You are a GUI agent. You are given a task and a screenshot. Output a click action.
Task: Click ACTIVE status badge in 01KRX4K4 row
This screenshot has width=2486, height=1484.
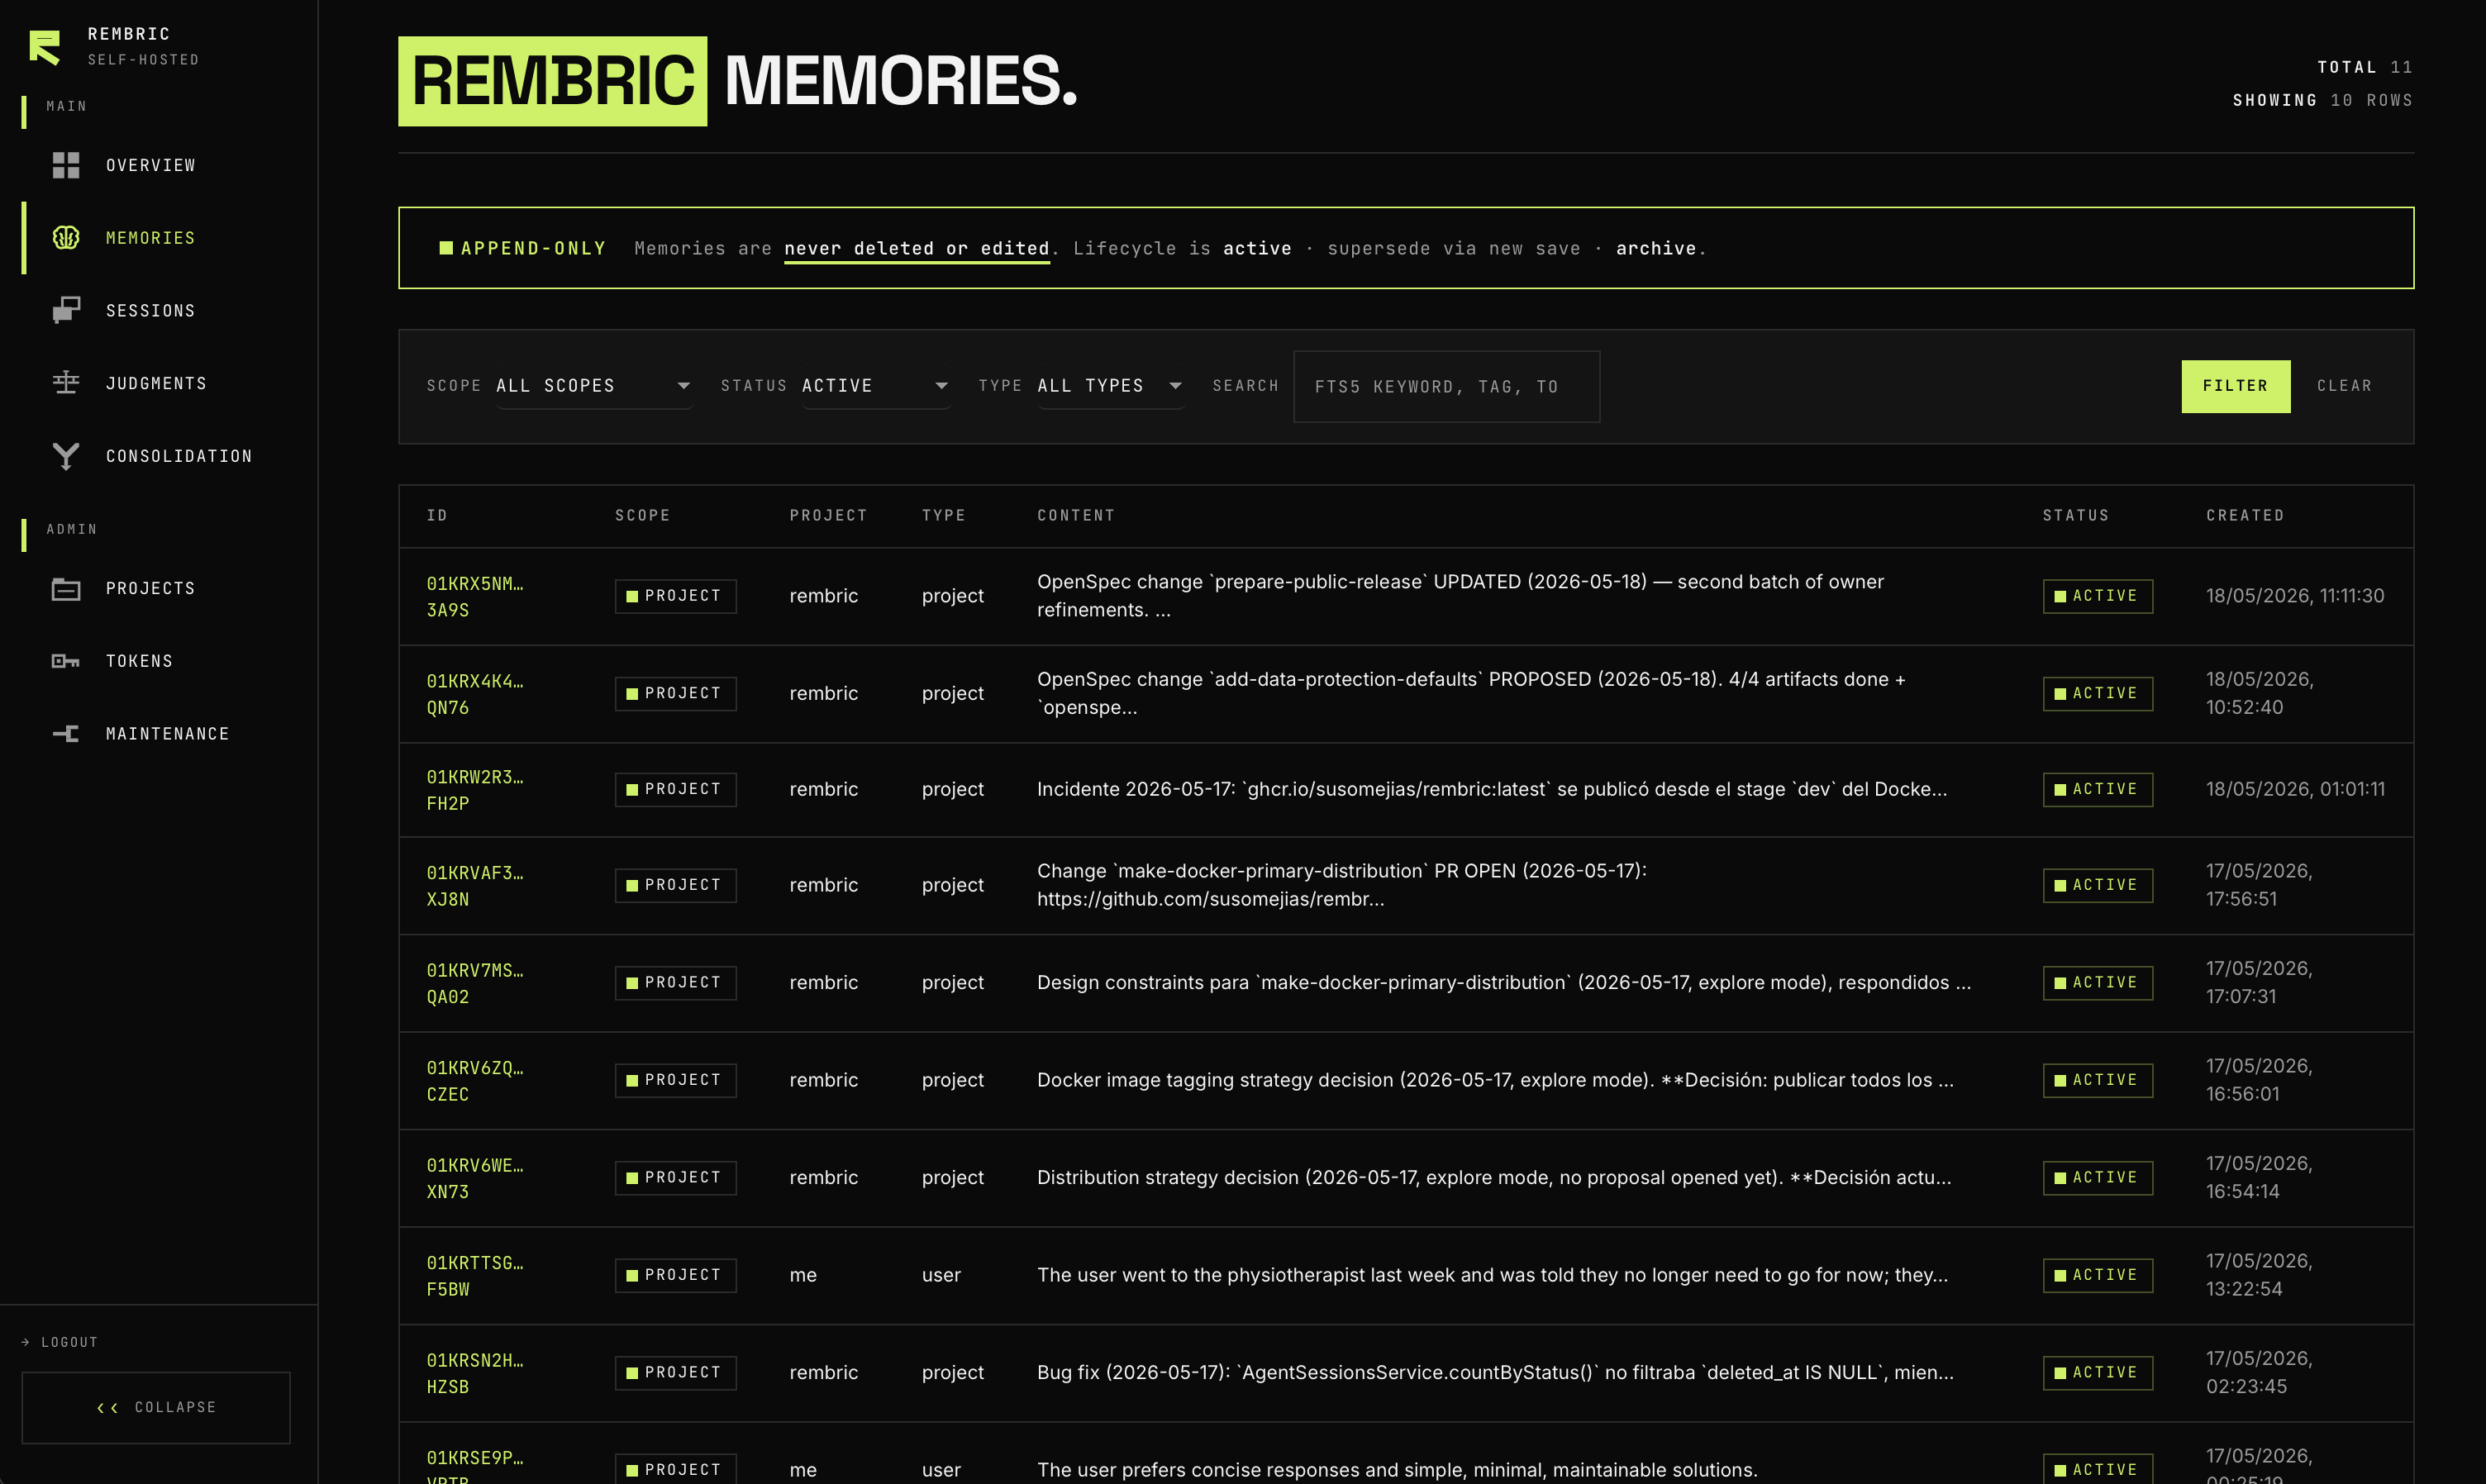[2097, 694]
